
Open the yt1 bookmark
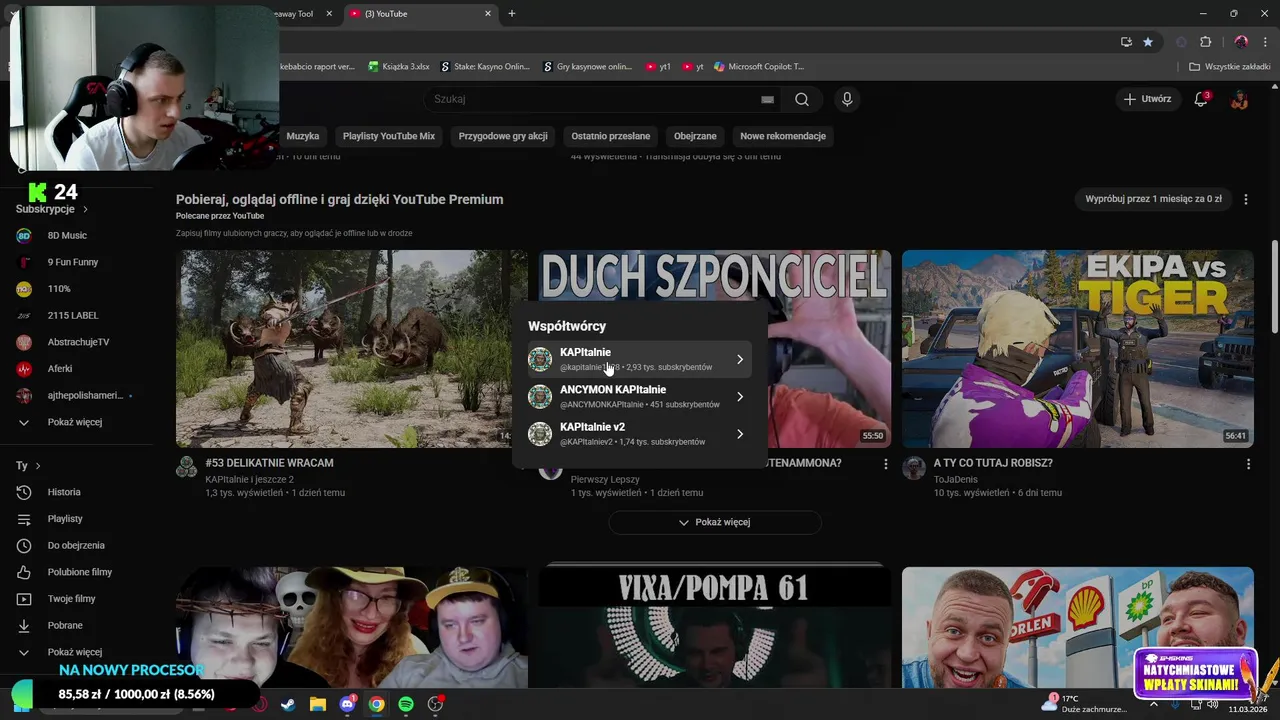[658, 67]
